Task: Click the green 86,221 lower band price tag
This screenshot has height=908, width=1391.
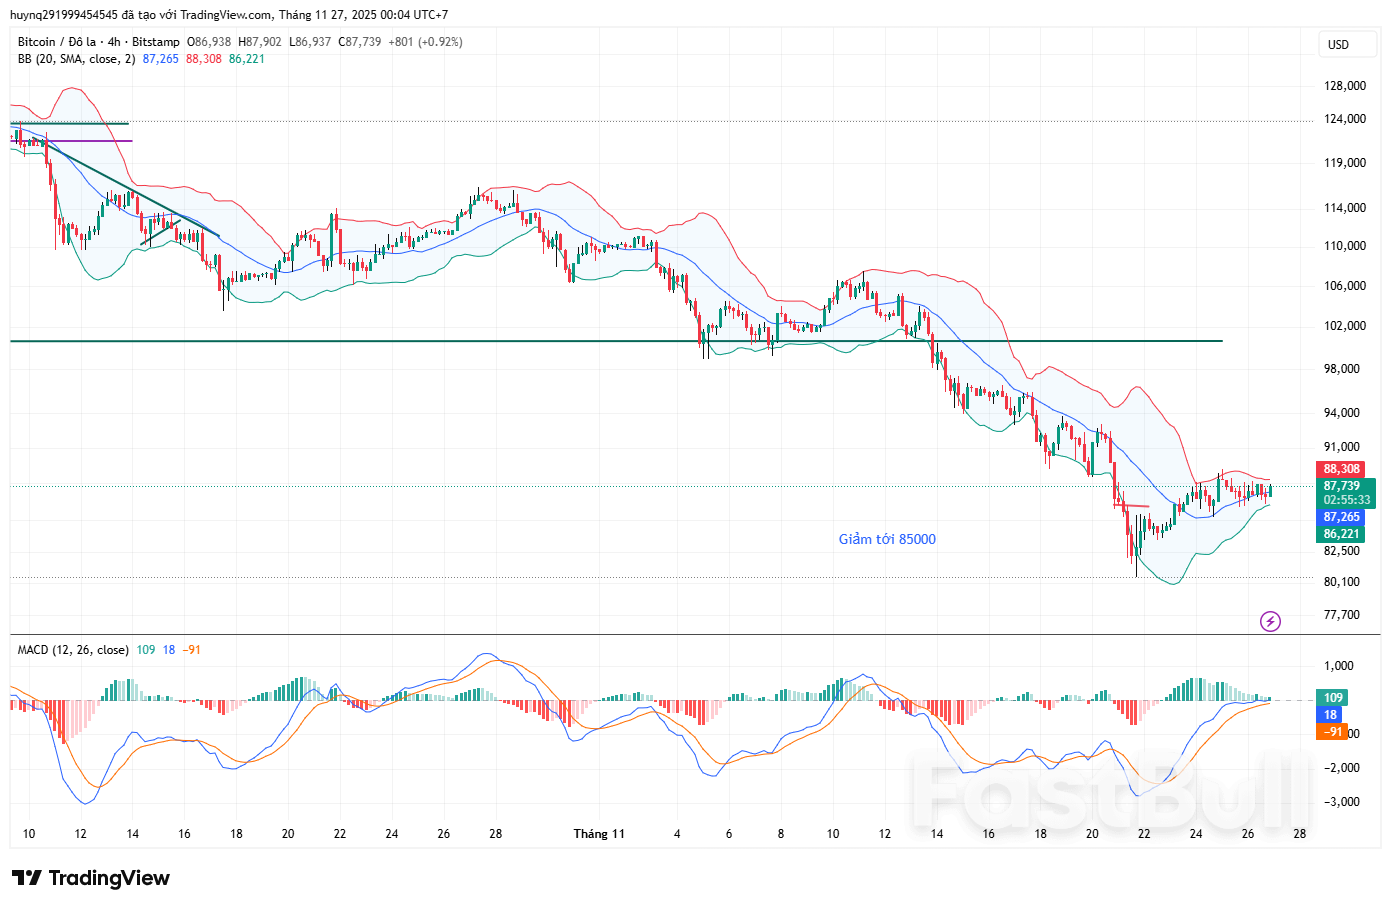Action: point(1341,534)
